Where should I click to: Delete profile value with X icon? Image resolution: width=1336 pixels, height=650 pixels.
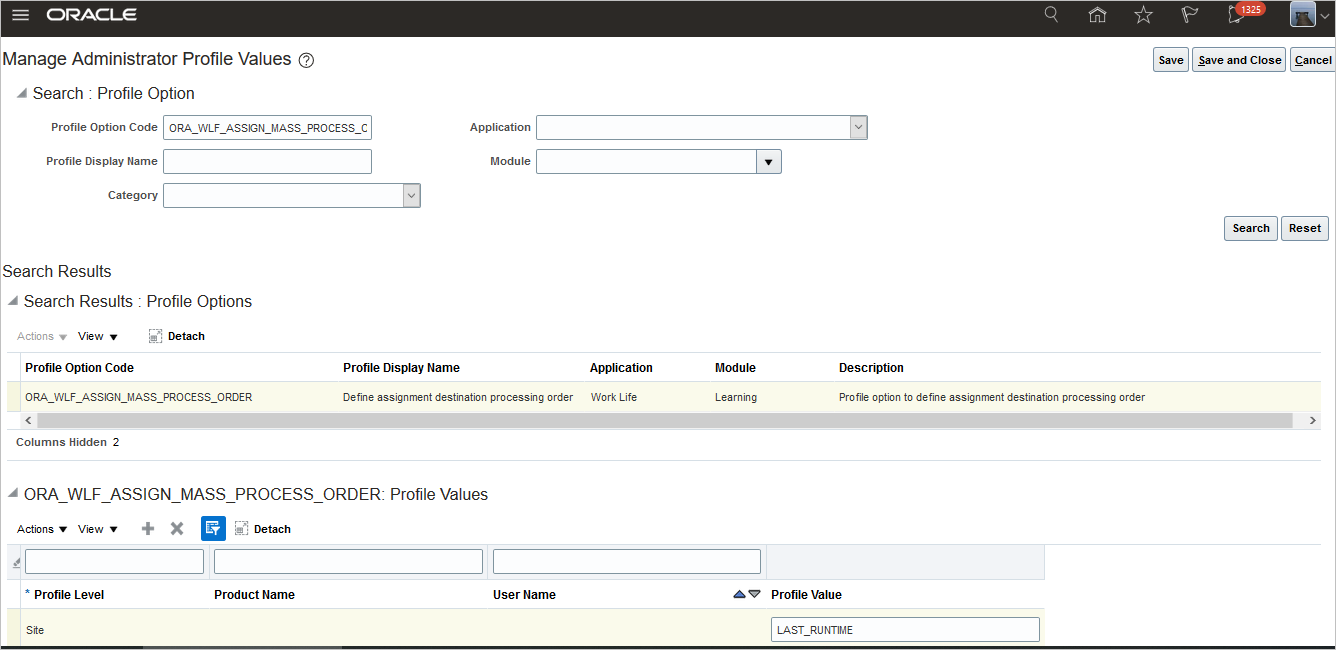(177, 529)
